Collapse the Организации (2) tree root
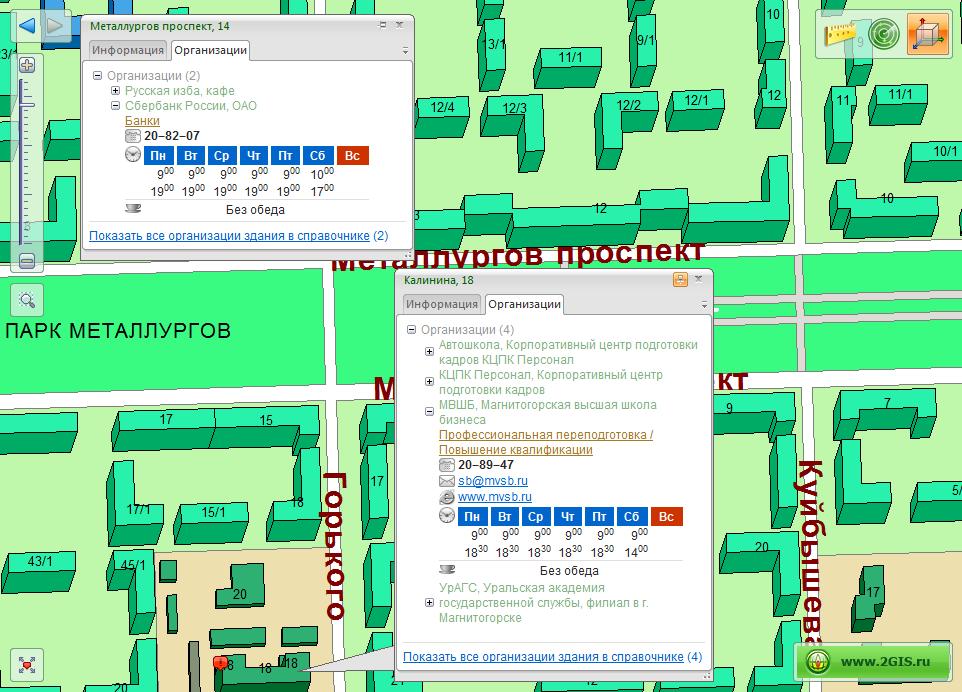 98,75
